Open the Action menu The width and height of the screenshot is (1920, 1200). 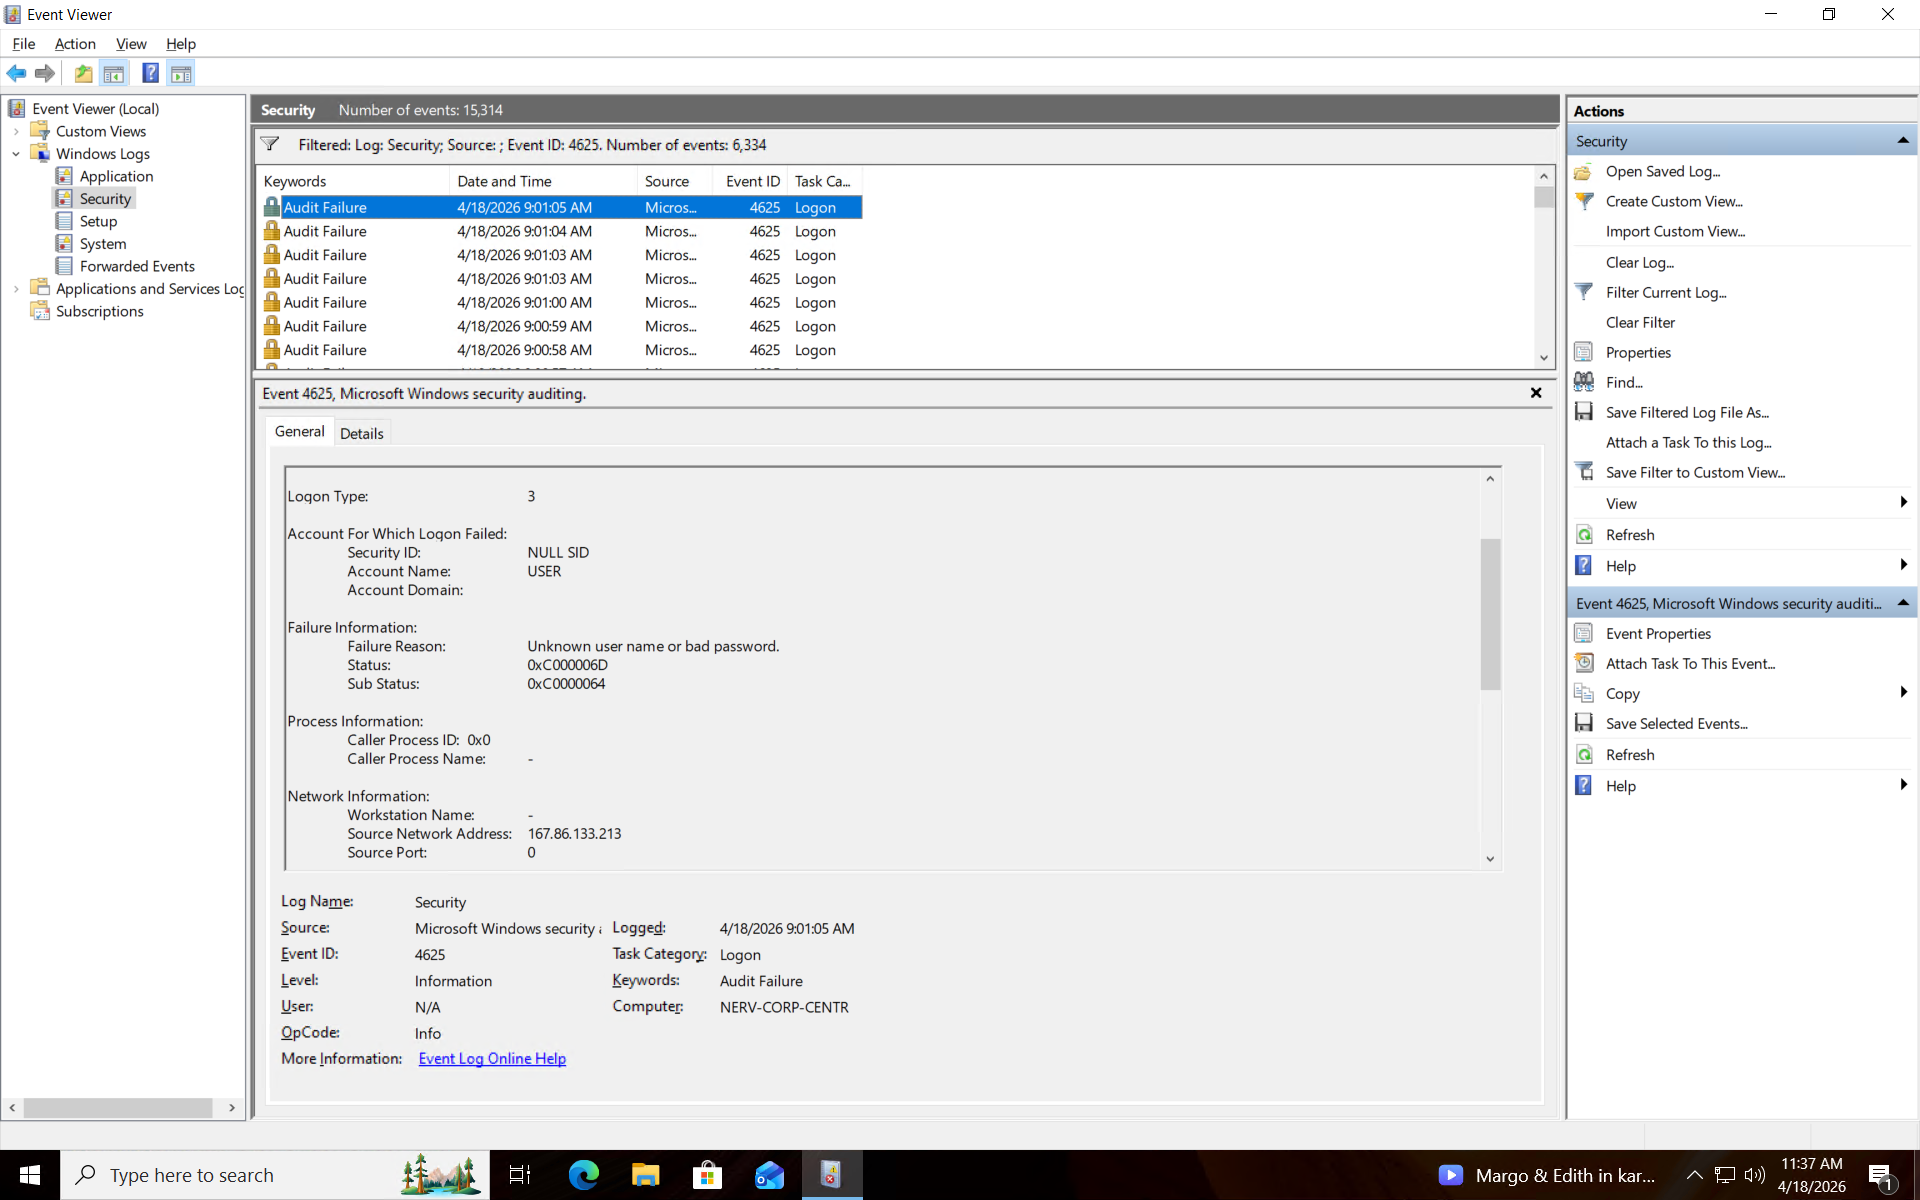(75, 44)
